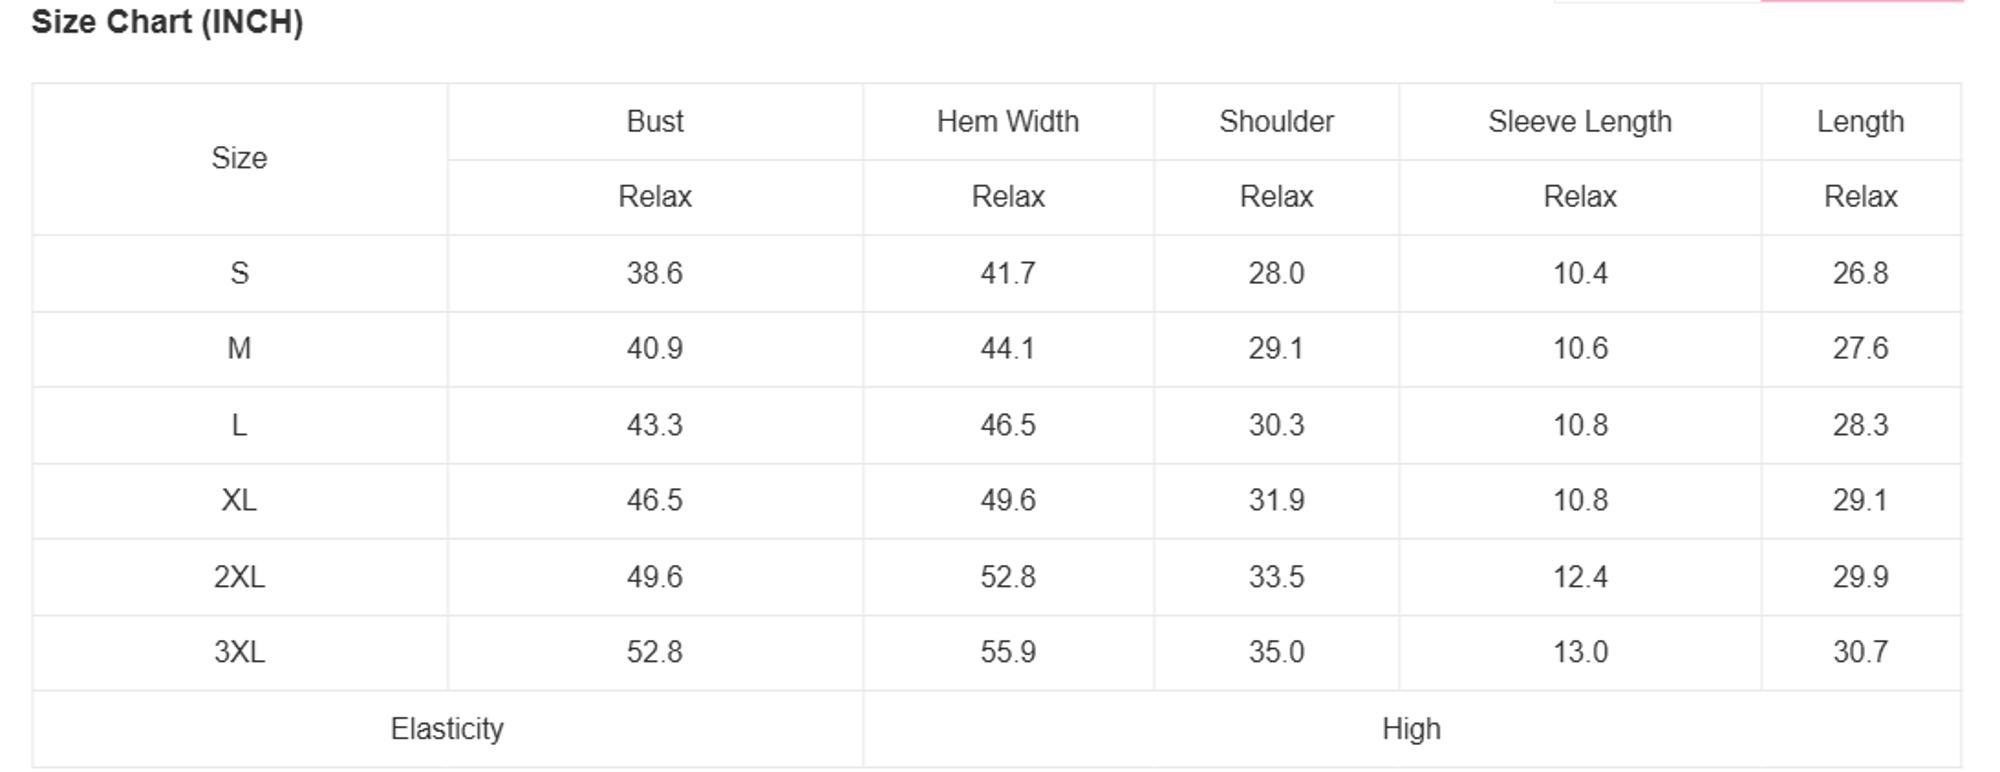2000x772 pixels.
Task: Select the Shoulder value 30.3 for L
Action: 1276,425
